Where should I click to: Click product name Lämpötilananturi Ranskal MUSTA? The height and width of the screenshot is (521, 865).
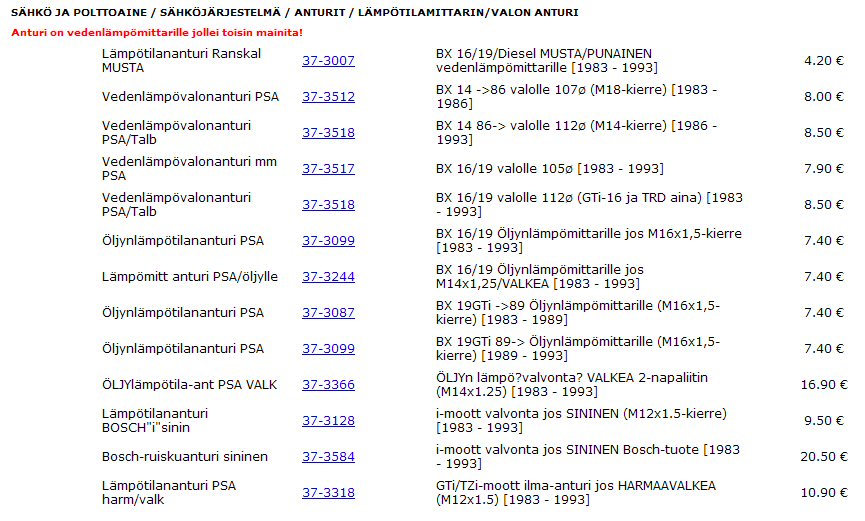pyautogui.click(x=167, y=61)
